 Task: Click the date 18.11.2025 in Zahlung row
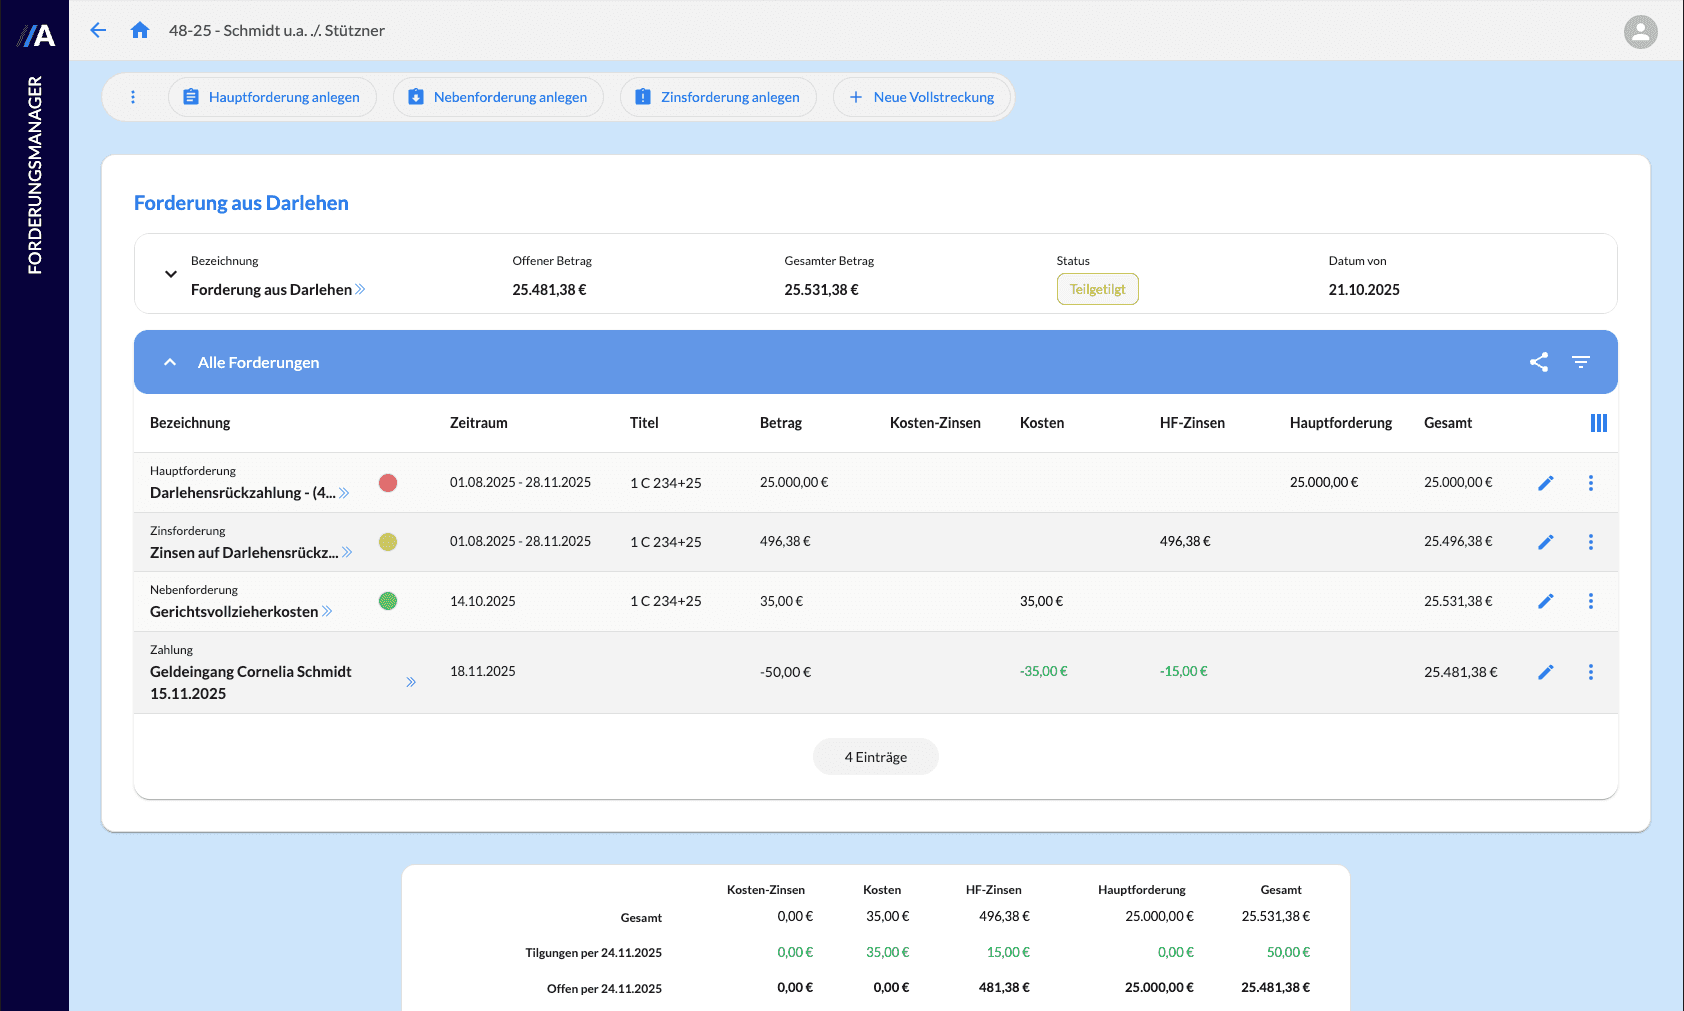click(x=483, y=671)
